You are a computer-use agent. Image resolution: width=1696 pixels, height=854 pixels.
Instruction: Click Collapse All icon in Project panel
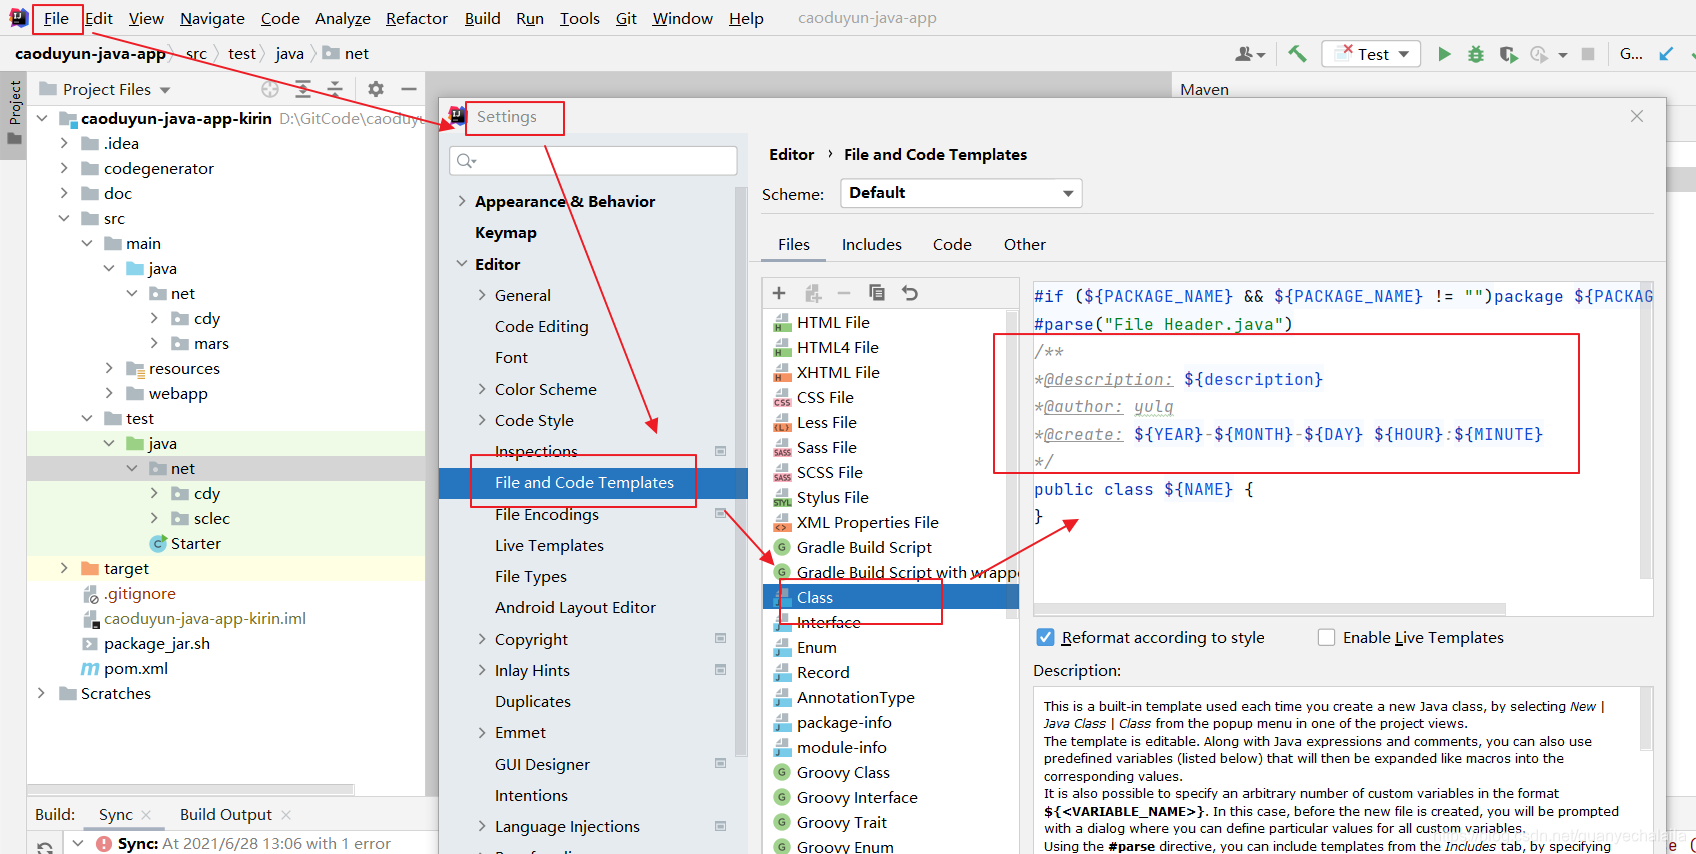point(335,89)
